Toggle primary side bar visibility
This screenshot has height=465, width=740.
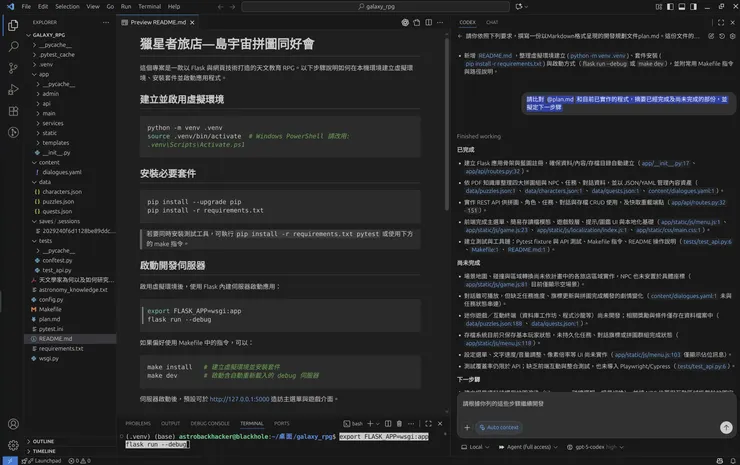pos(670,7)
